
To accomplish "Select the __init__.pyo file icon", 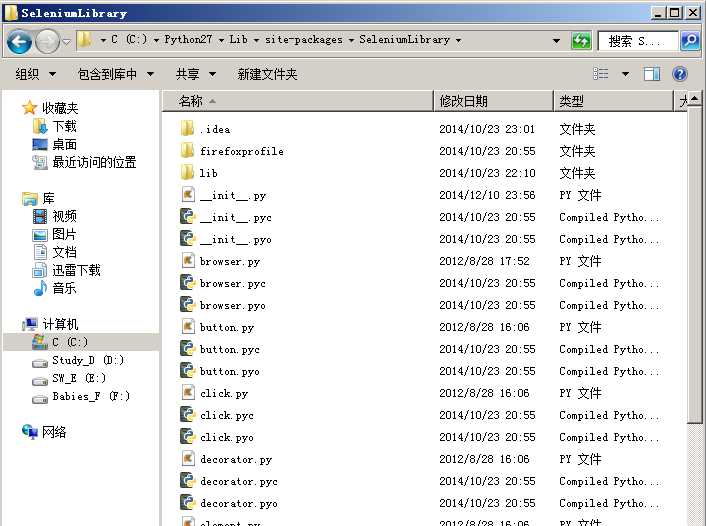I will [187, 239].
